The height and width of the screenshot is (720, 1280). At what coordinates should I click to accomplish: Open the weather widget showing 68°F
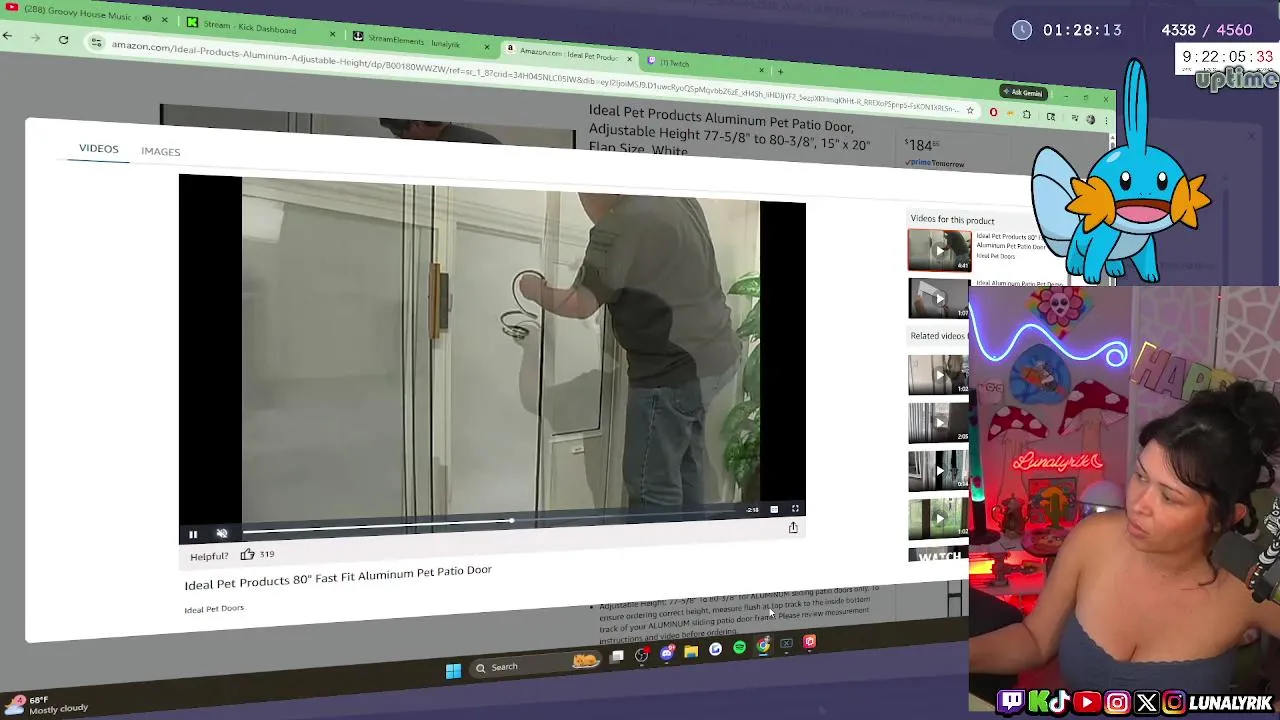(46, 704)
